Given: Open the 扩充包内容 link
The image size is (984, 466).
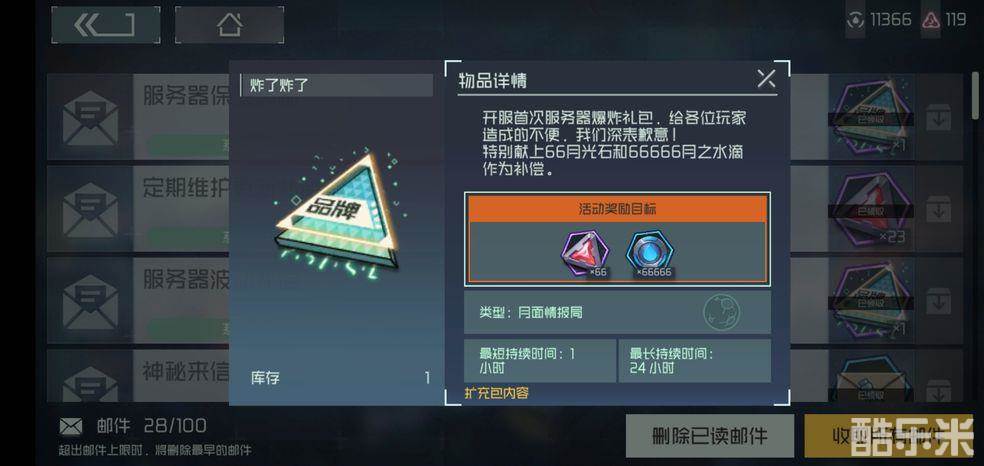Looking at the screenshot, I should tap(496, 393).
